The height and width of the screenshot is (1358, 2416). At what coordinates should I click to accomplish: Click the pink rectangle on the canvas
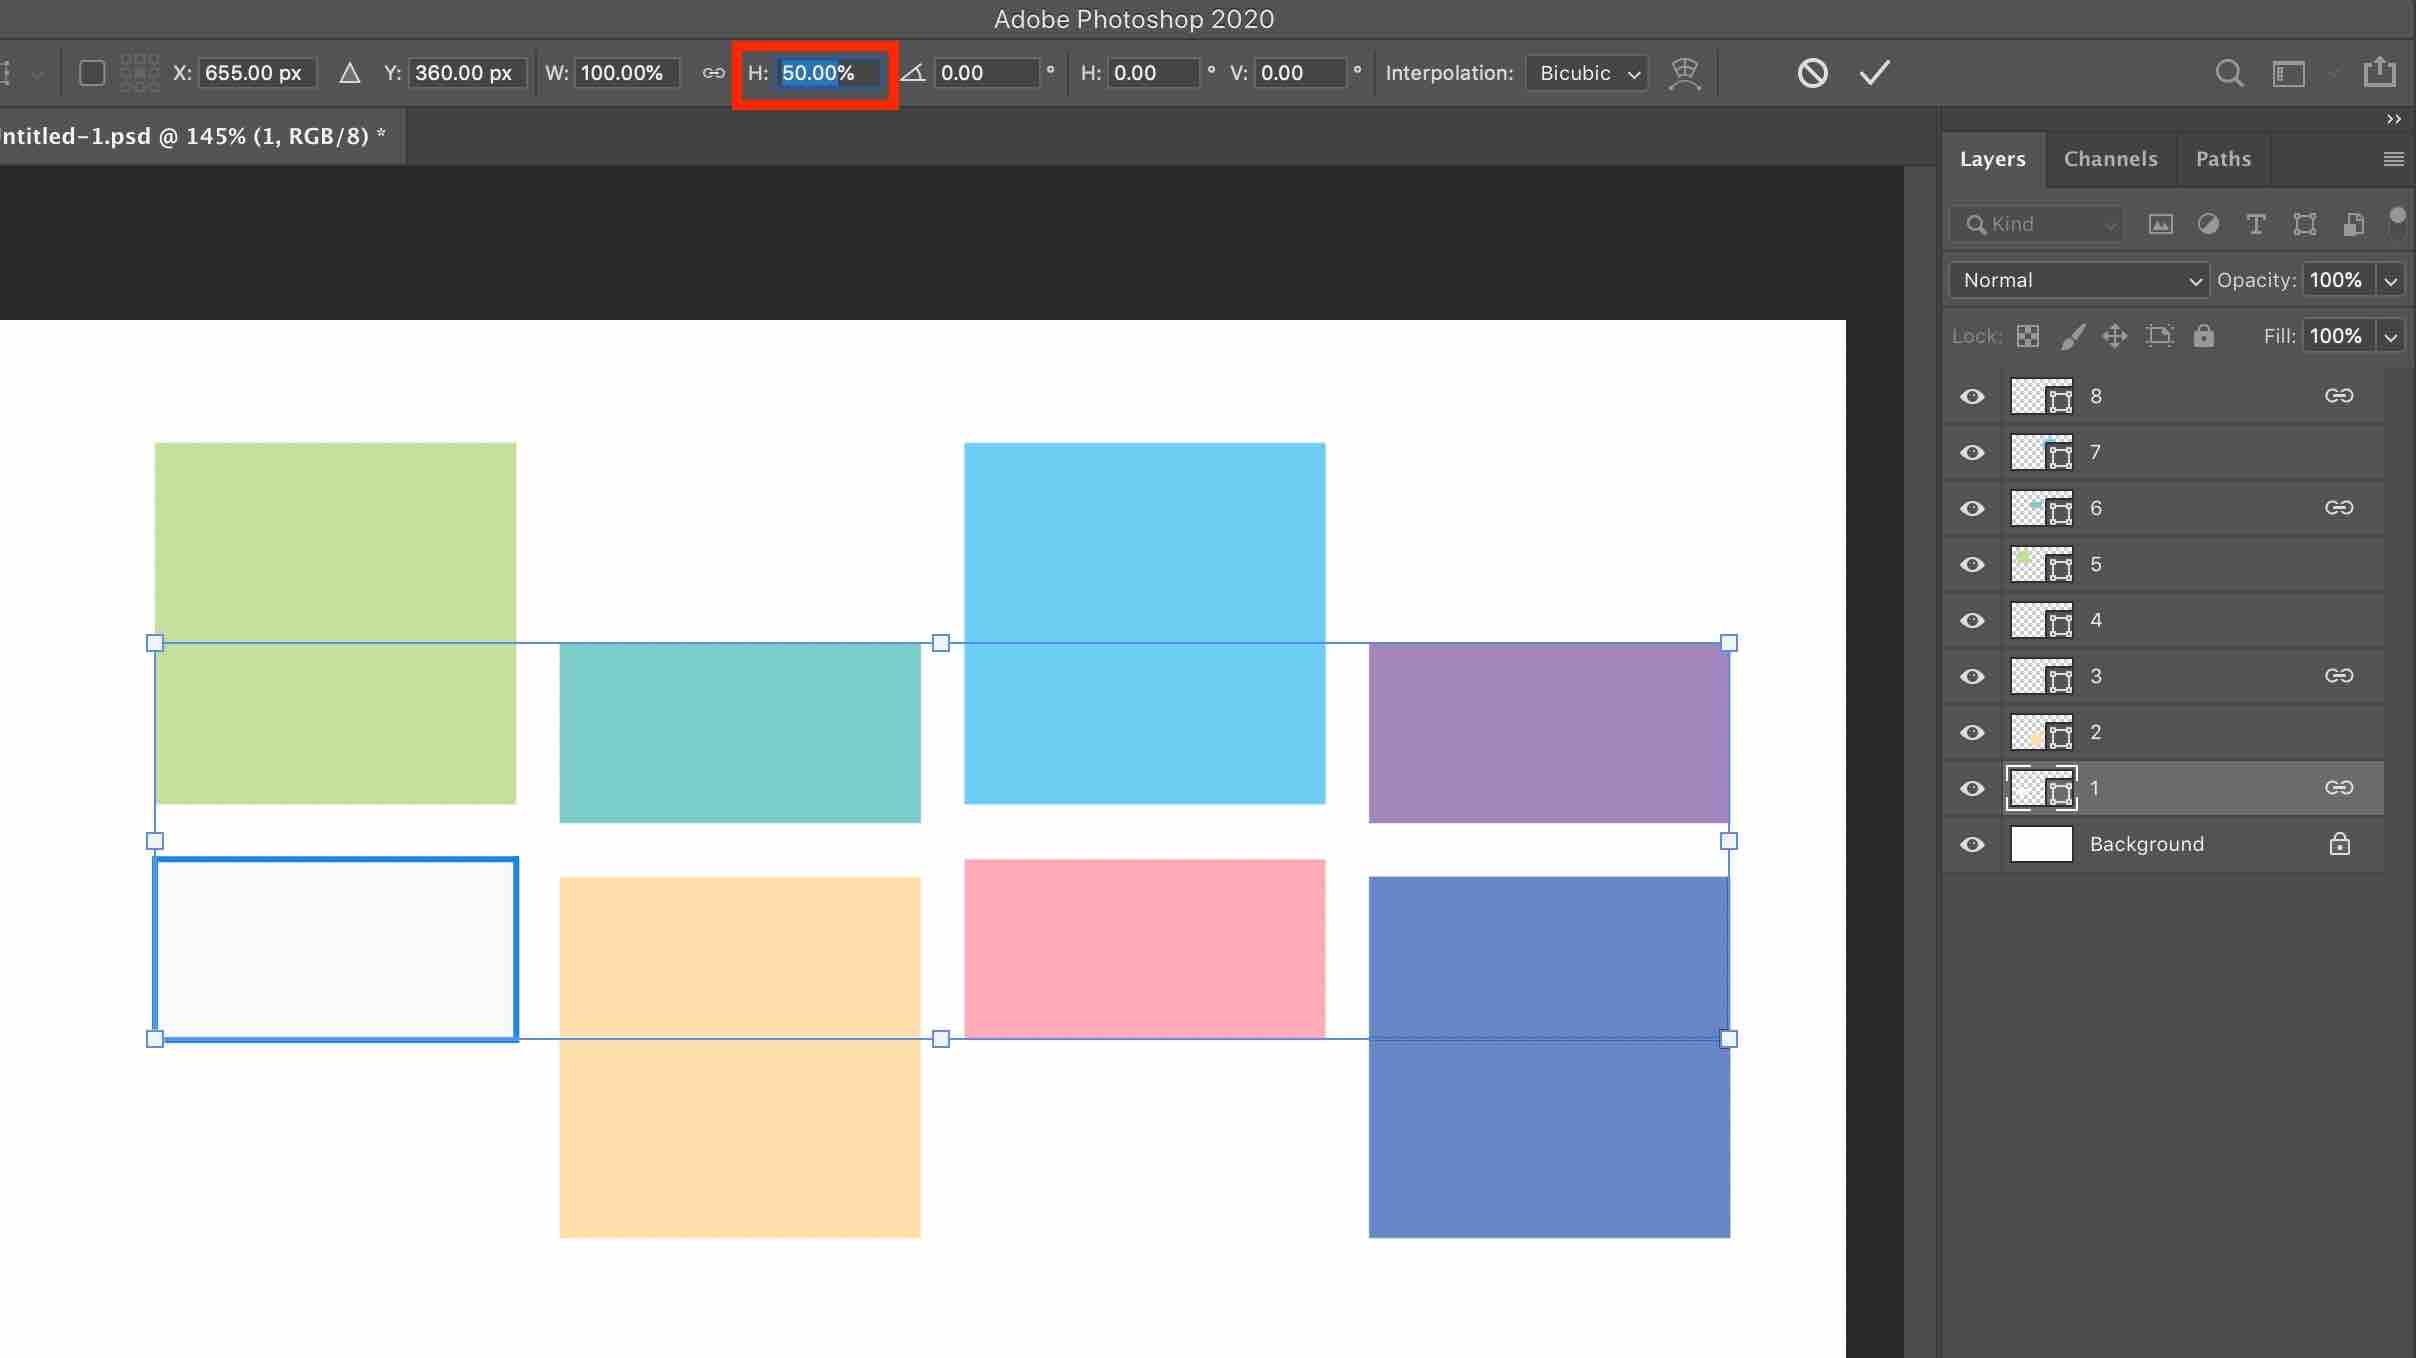coord(1144,947)
